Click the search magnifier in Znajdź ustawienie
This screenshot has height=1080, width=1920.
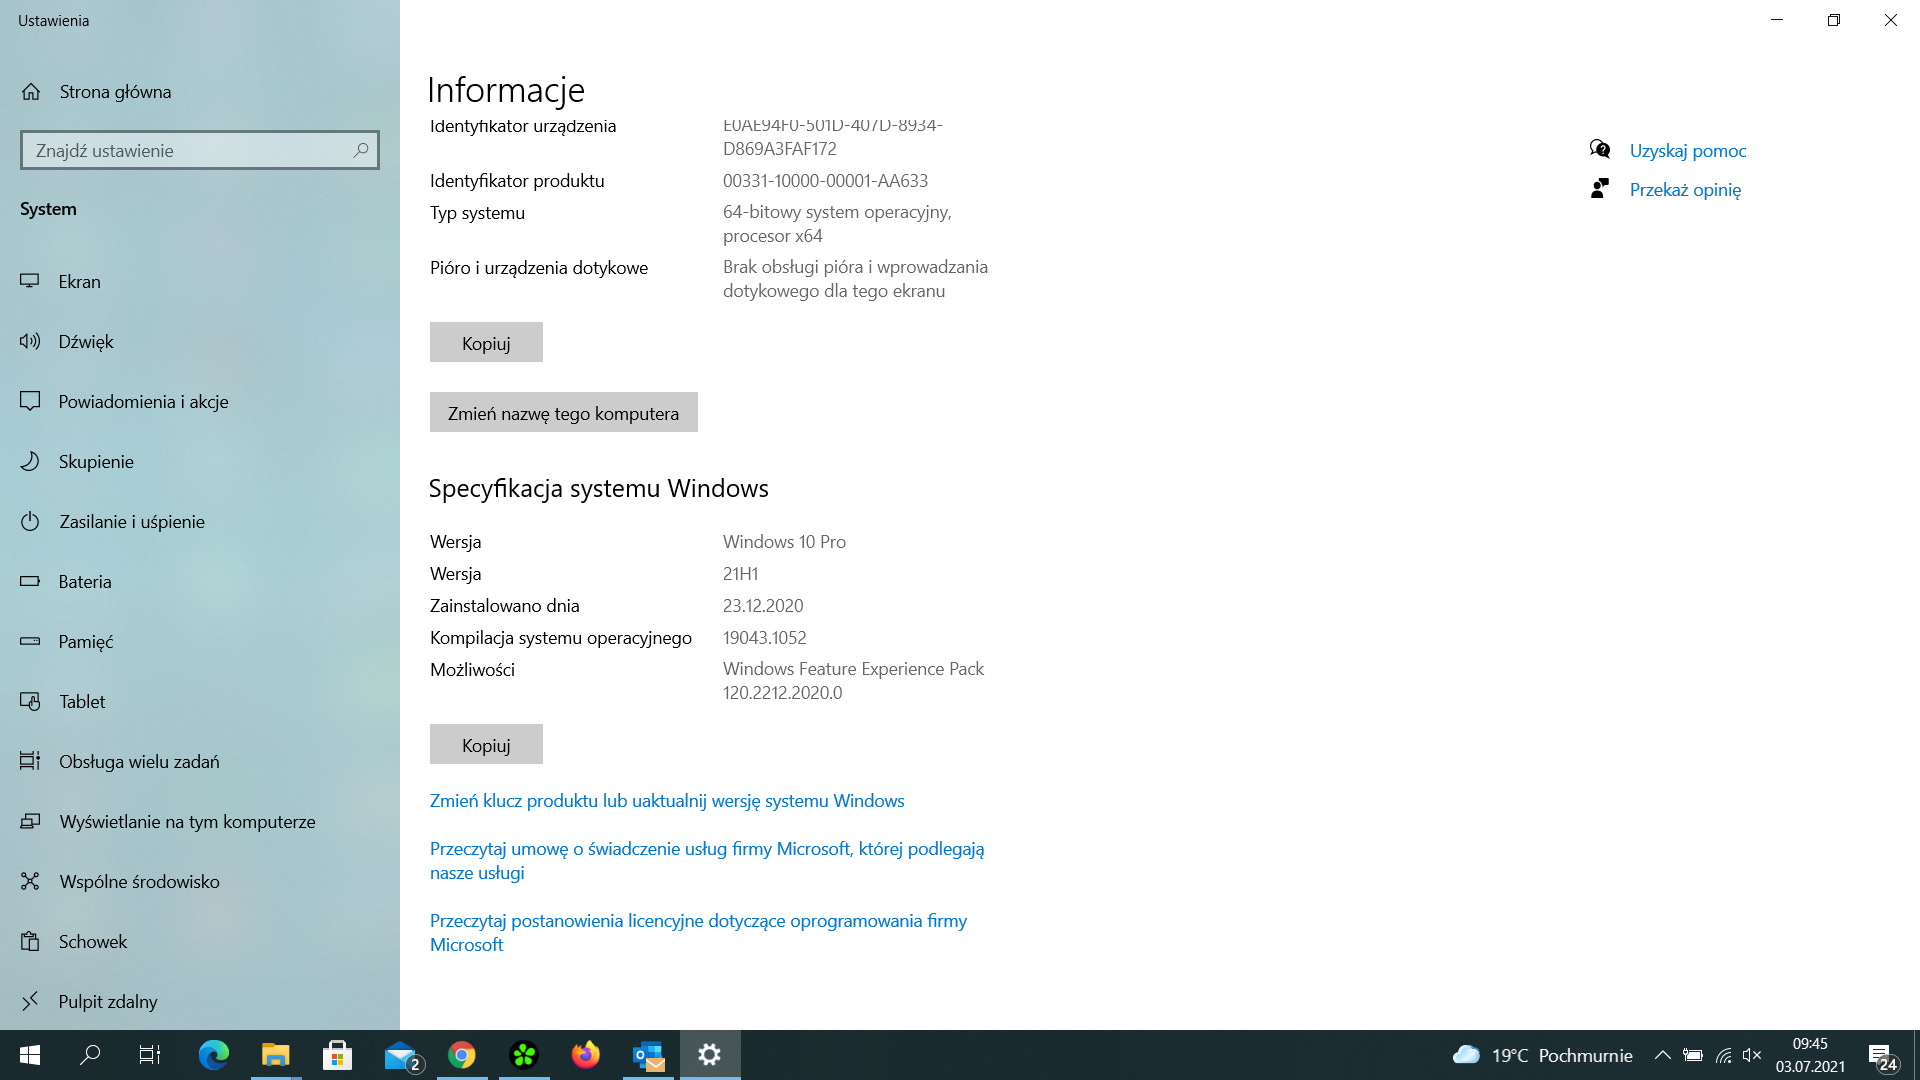(x=361, y=150)
